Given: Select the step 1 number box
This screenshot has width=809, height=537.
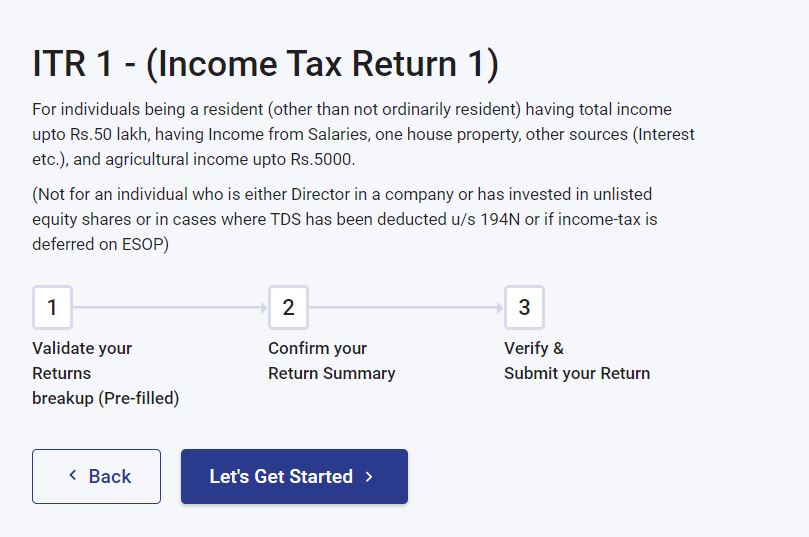Looking at the screenshot, I should [52, 307].
